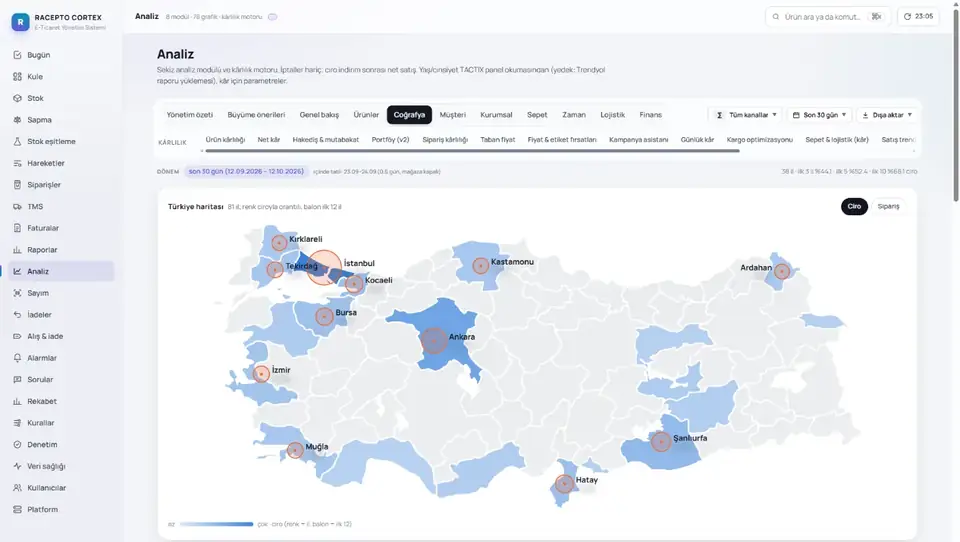The width and height of the screenshot is (960, 542).
Task: Open Kargo optimizasyonu sub-tab
Action: pos(759,140)
